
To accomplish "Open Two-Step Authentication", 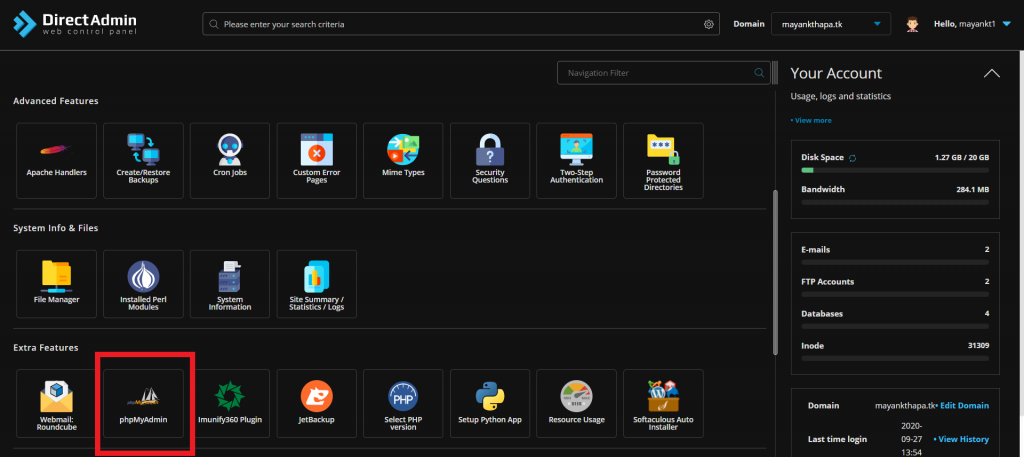I will 577,161.
